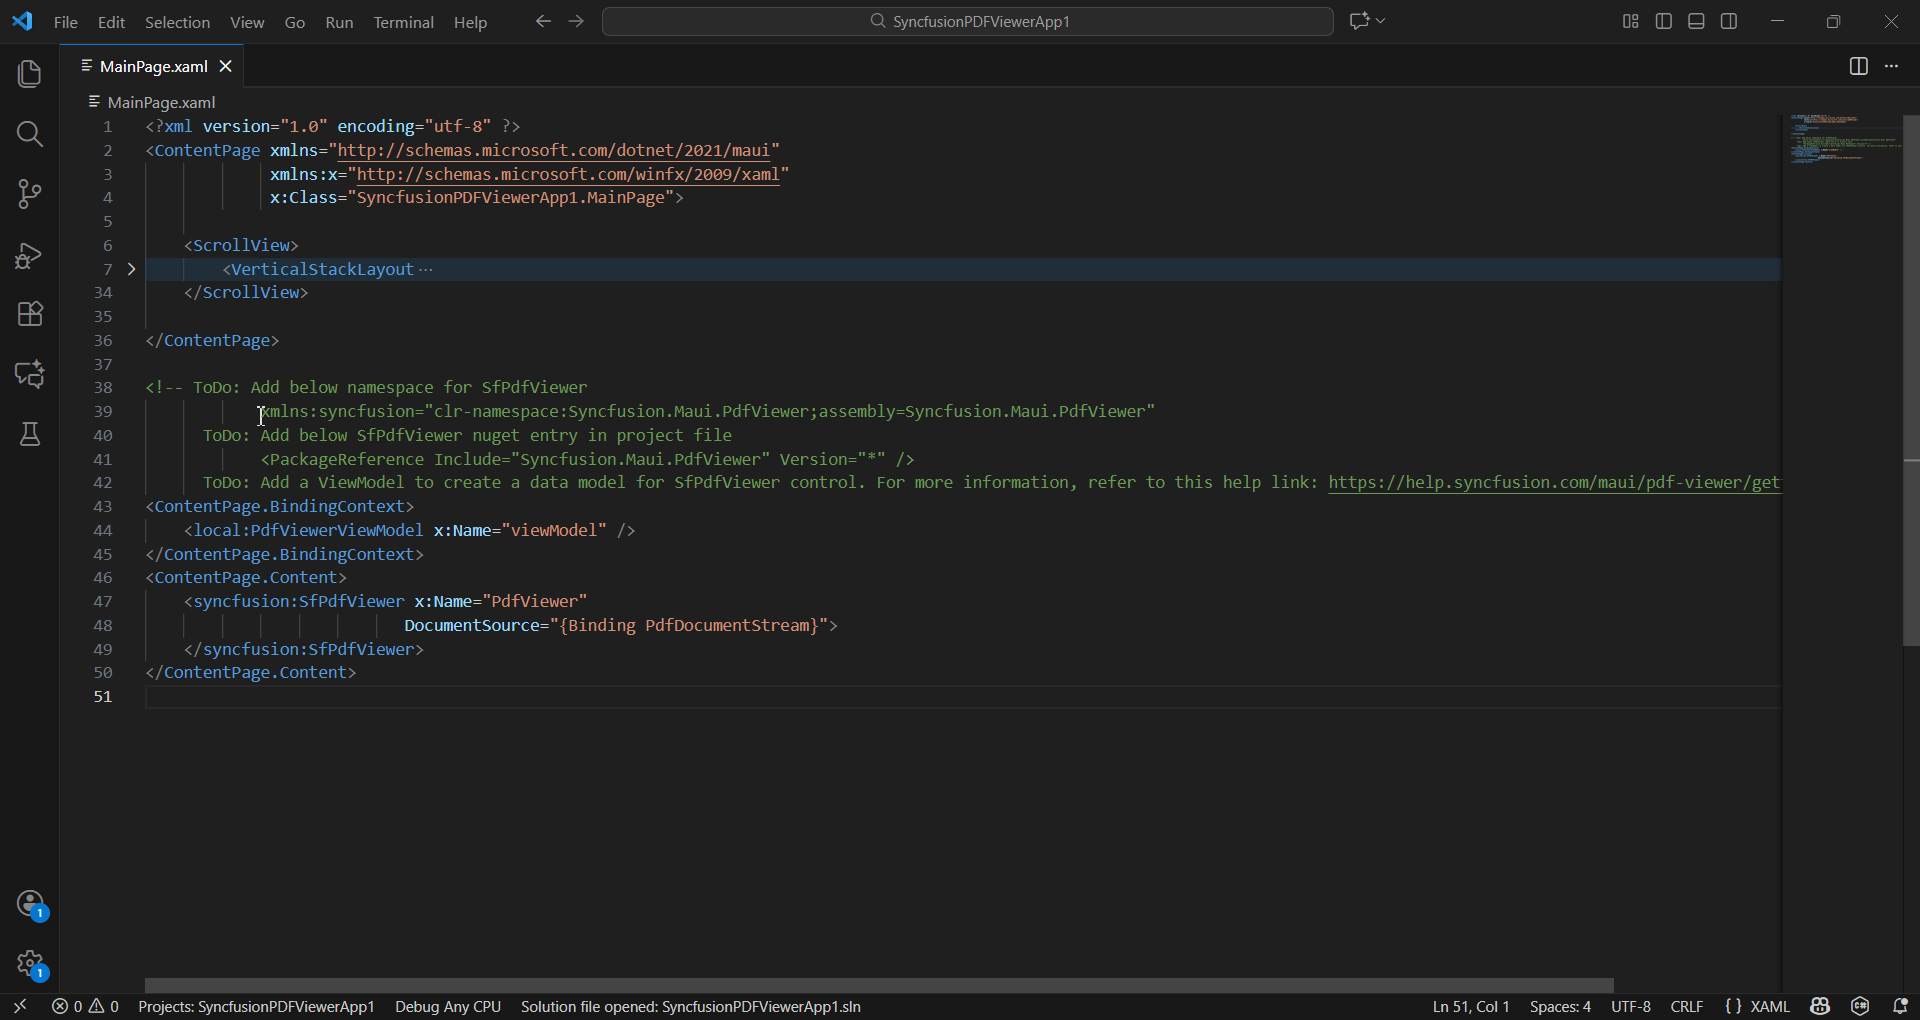Go forward with the right arrow
The height and width of the screenshot is (1020, 1920).
[576, 21]
